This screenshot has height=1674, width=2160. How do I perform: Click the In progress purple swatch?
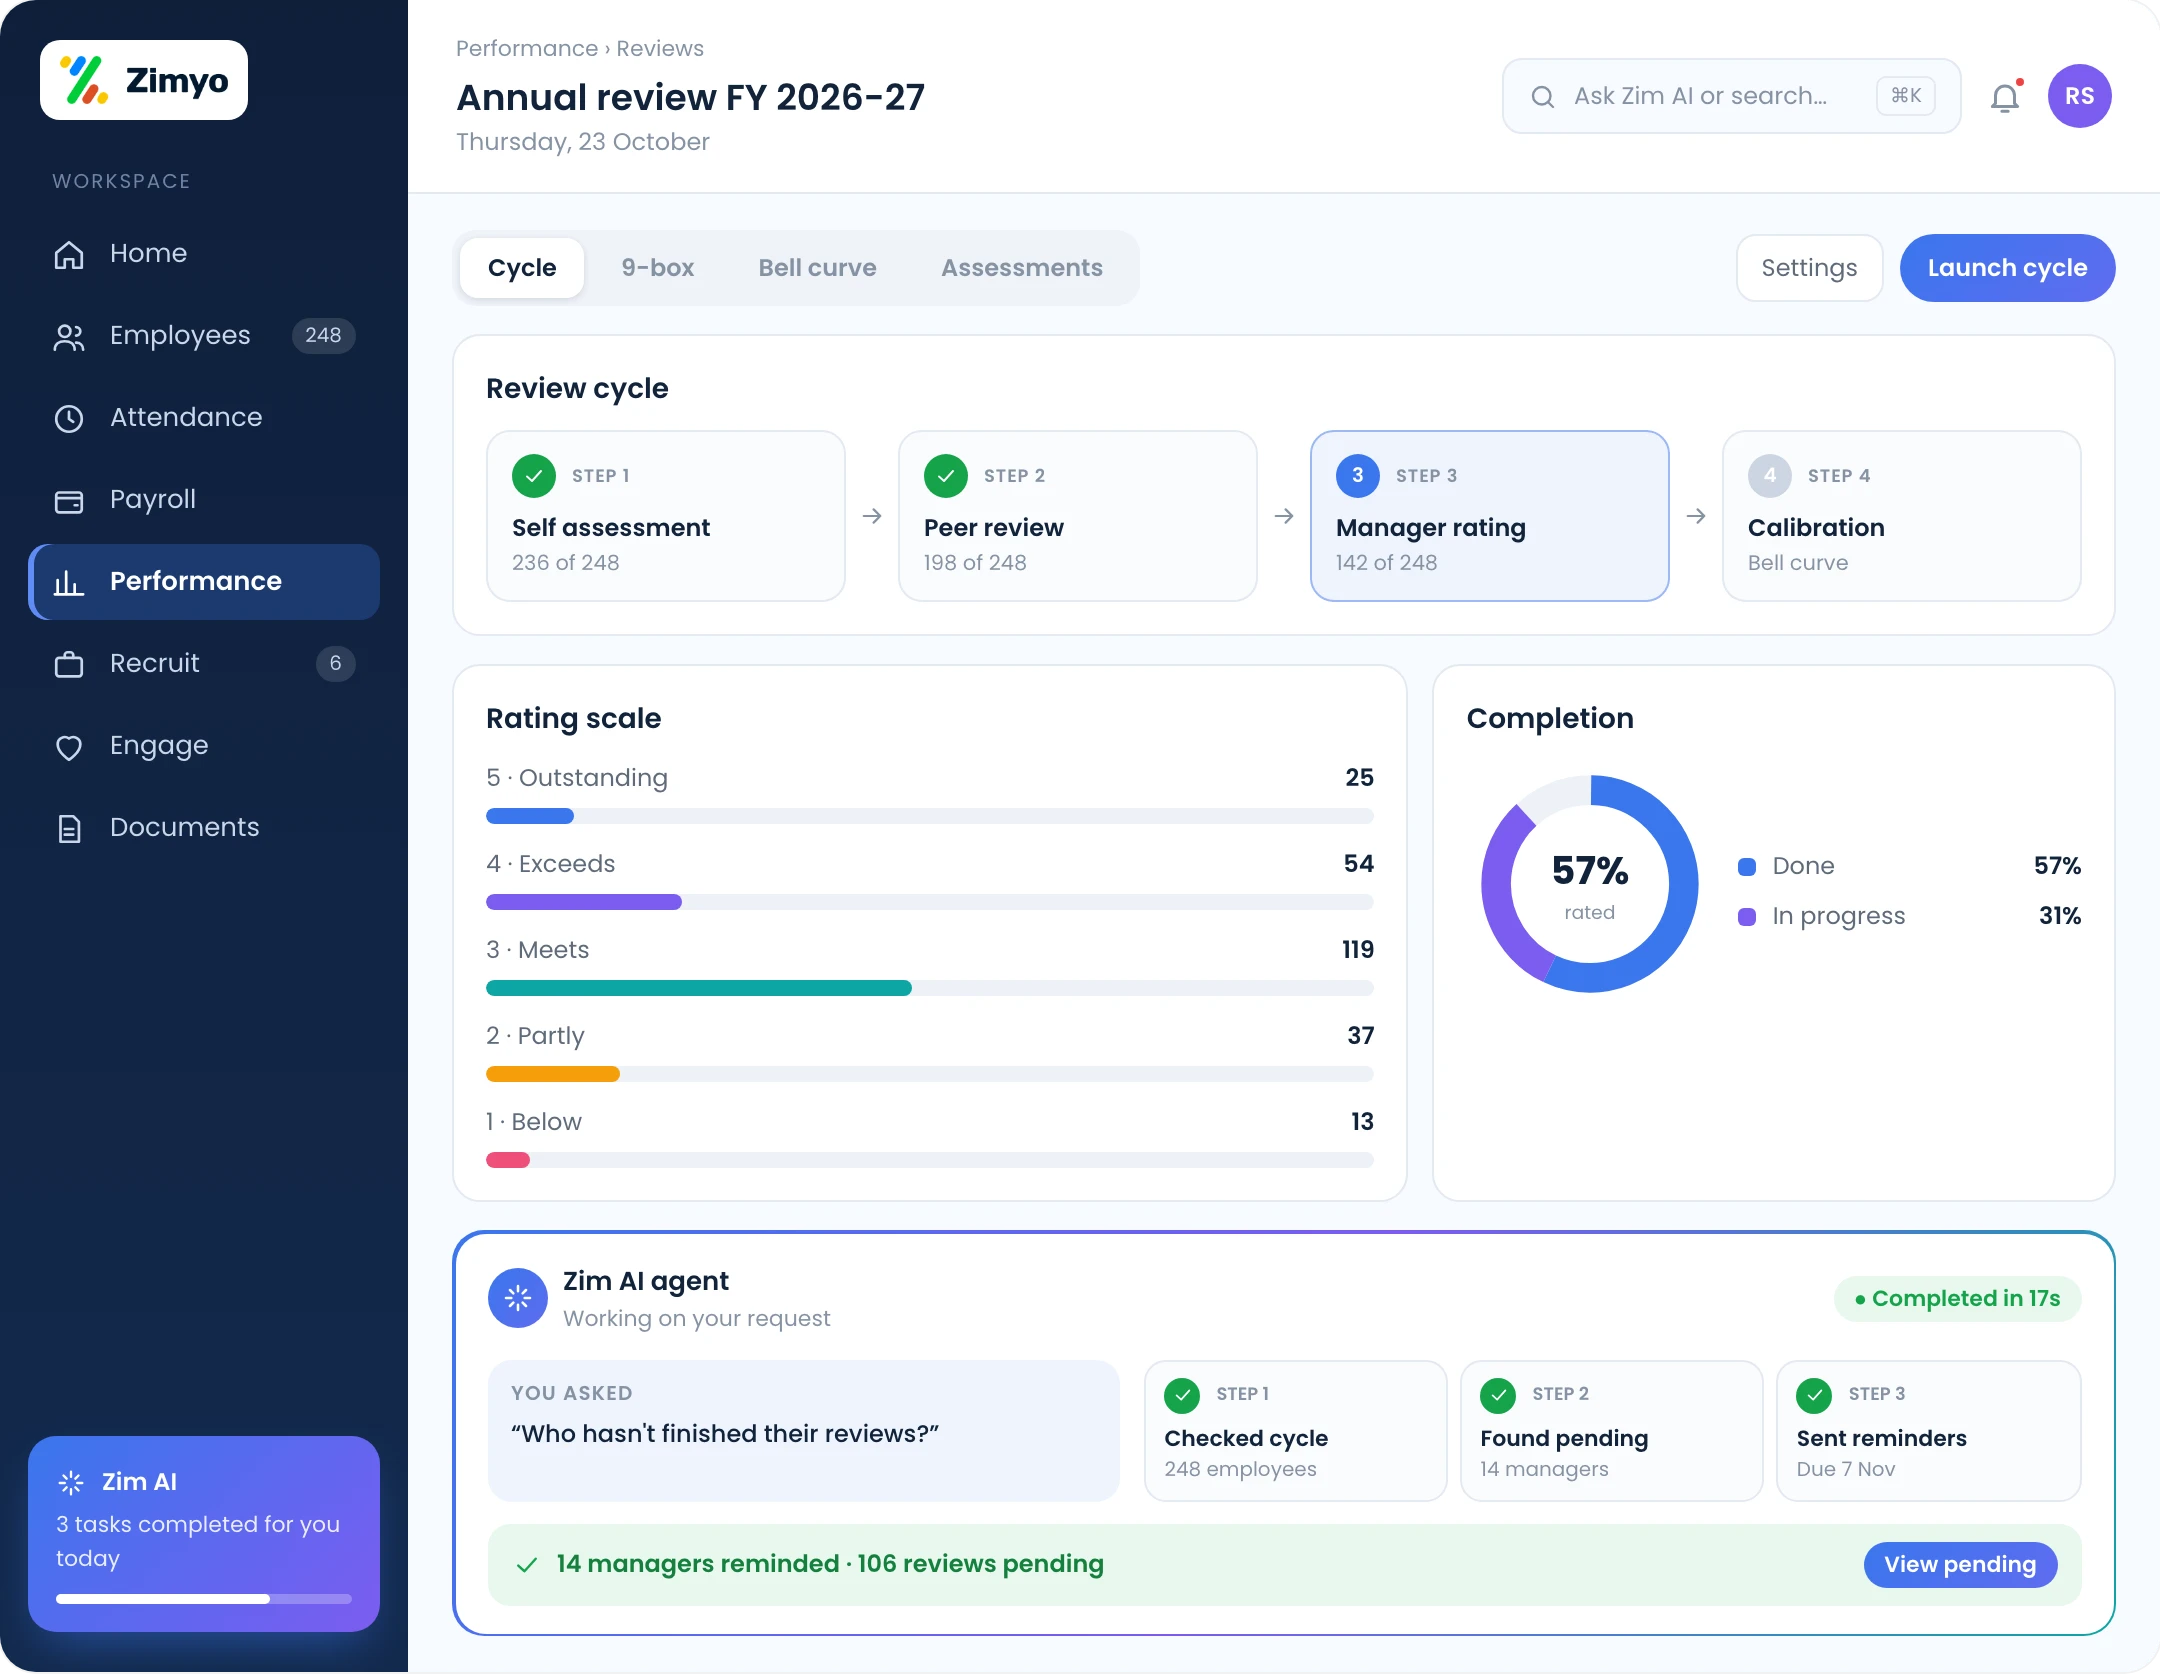[1747, 916]
